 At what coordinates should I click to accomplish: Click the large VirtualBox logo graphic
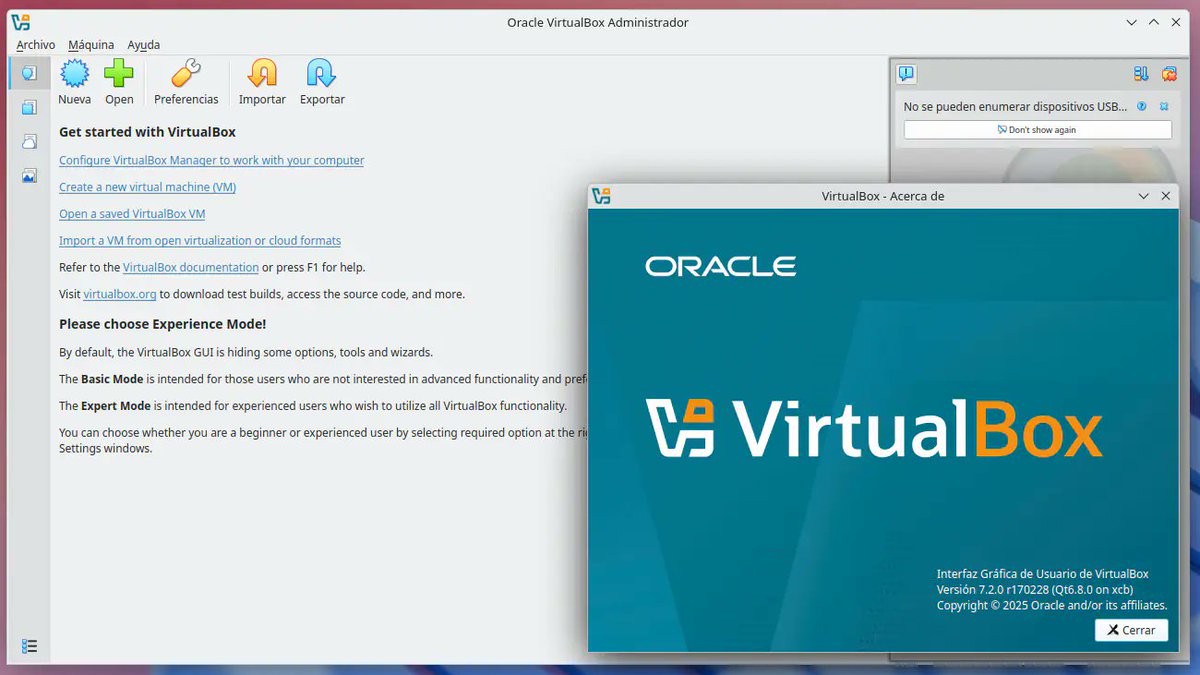pyautogui.click(x=874, y=427)
